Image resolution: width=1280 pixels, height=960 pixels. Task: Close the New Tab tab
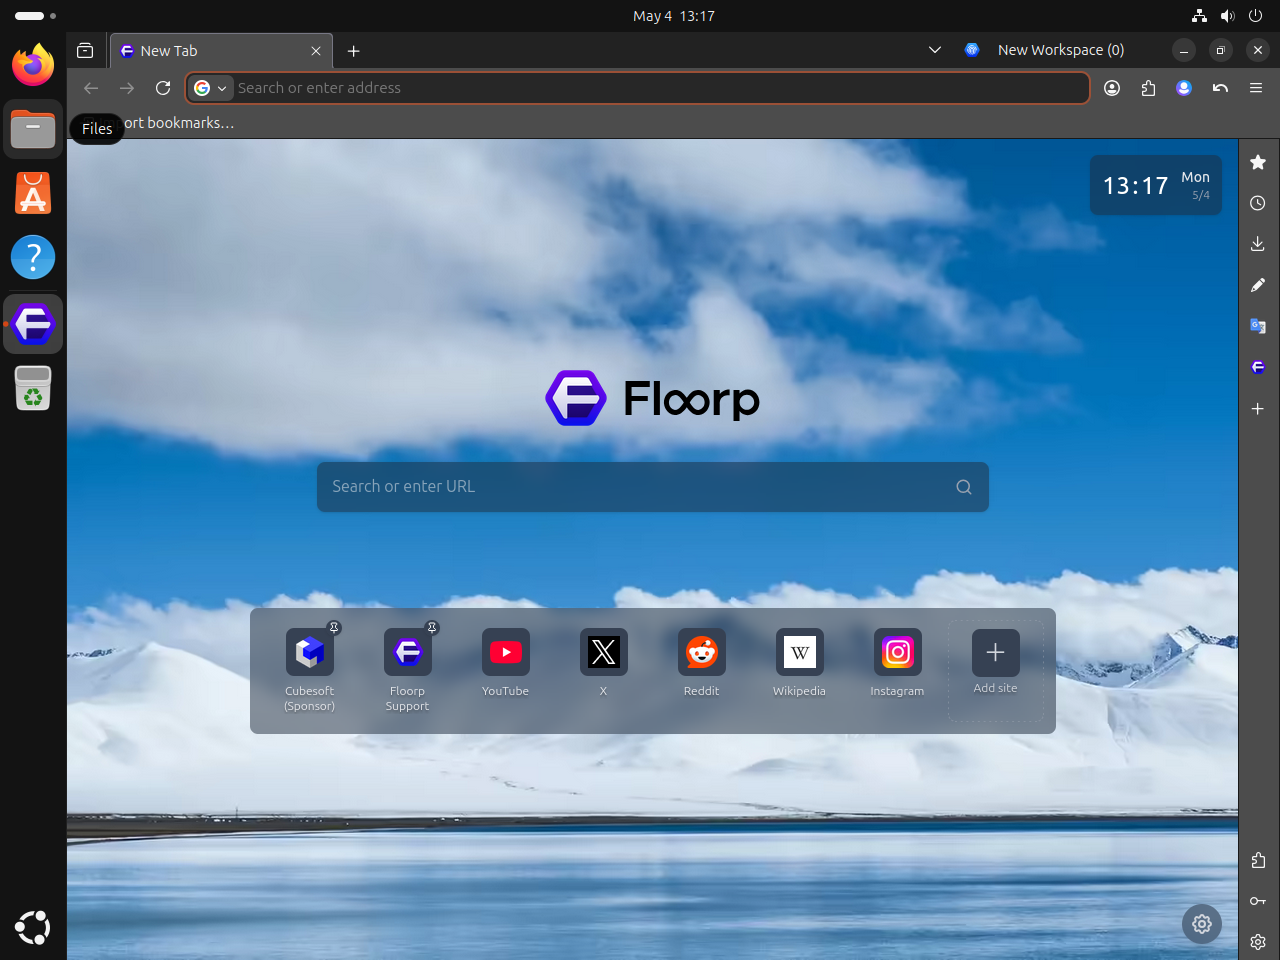pyautogui.click(x=316, y=51)
